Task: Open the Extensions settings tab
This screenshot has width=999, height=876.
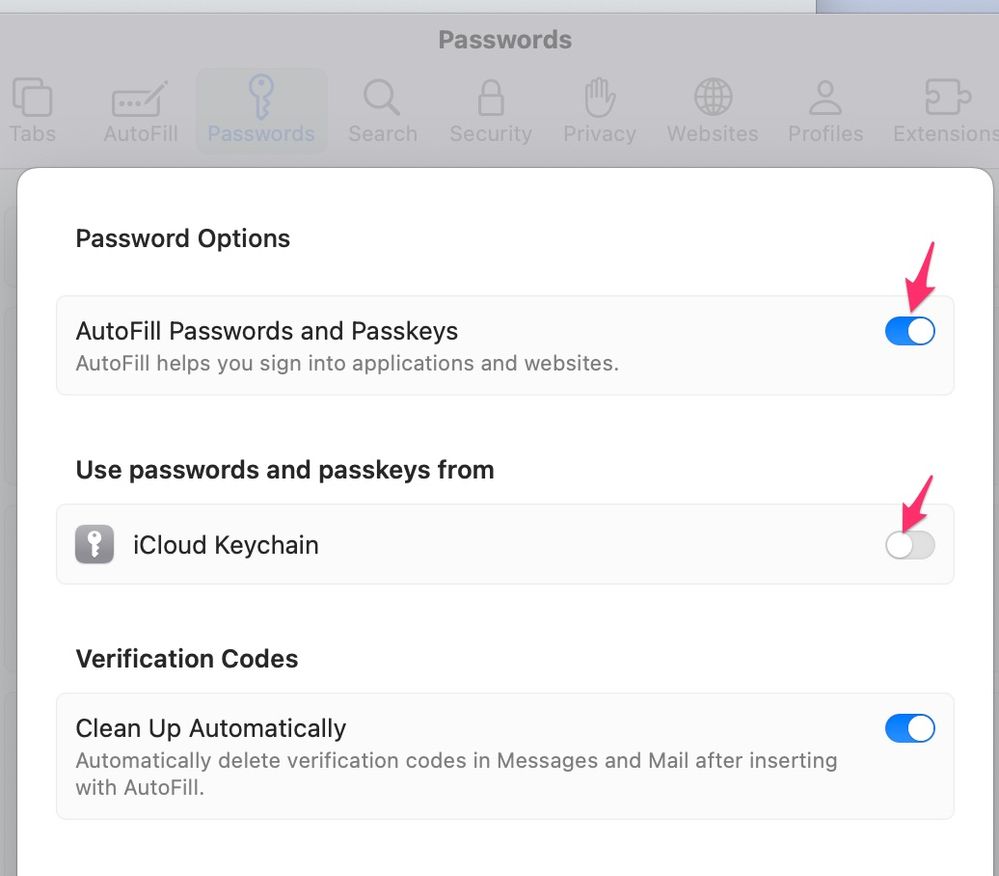Action: coord(945,110)
